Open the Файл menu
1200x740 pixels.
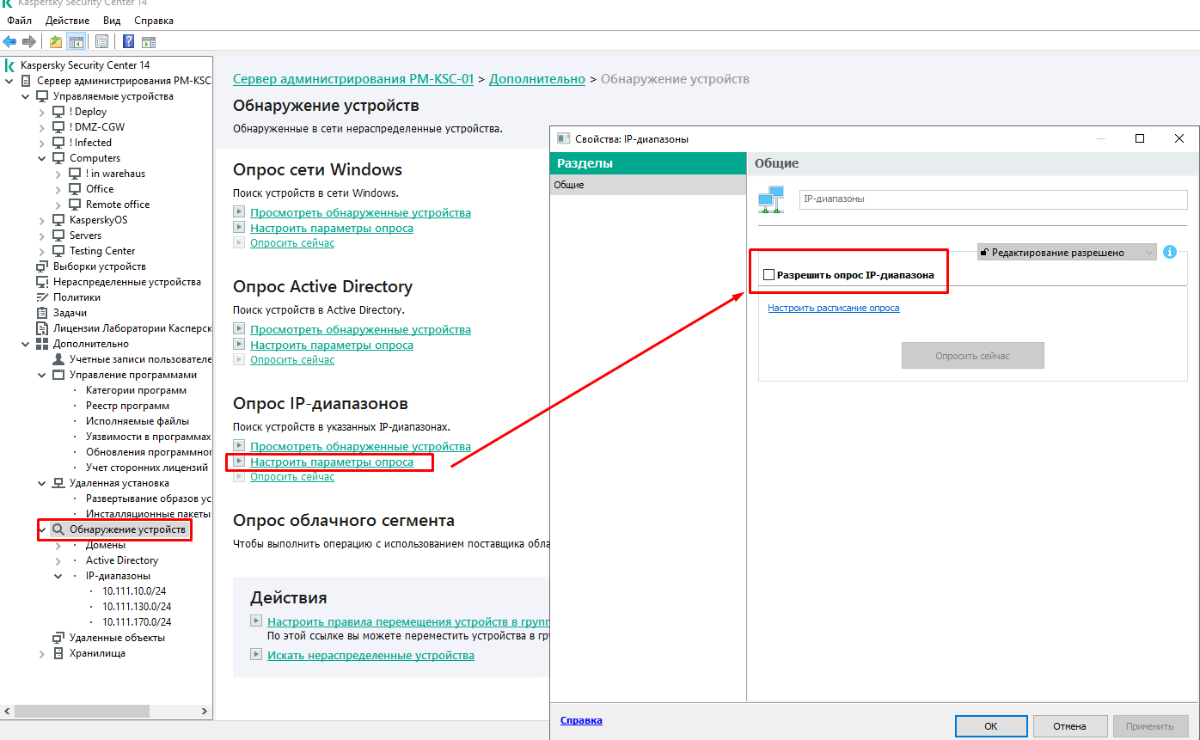(19, 20)
